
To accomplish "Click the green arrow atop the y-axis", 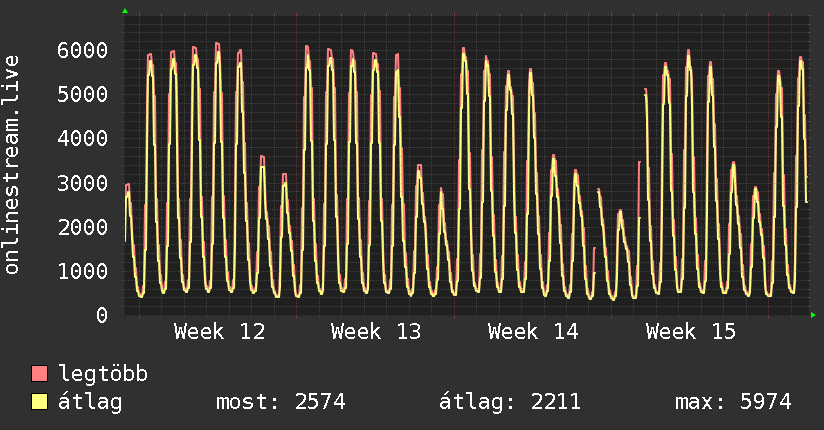I will pos(125,11).
